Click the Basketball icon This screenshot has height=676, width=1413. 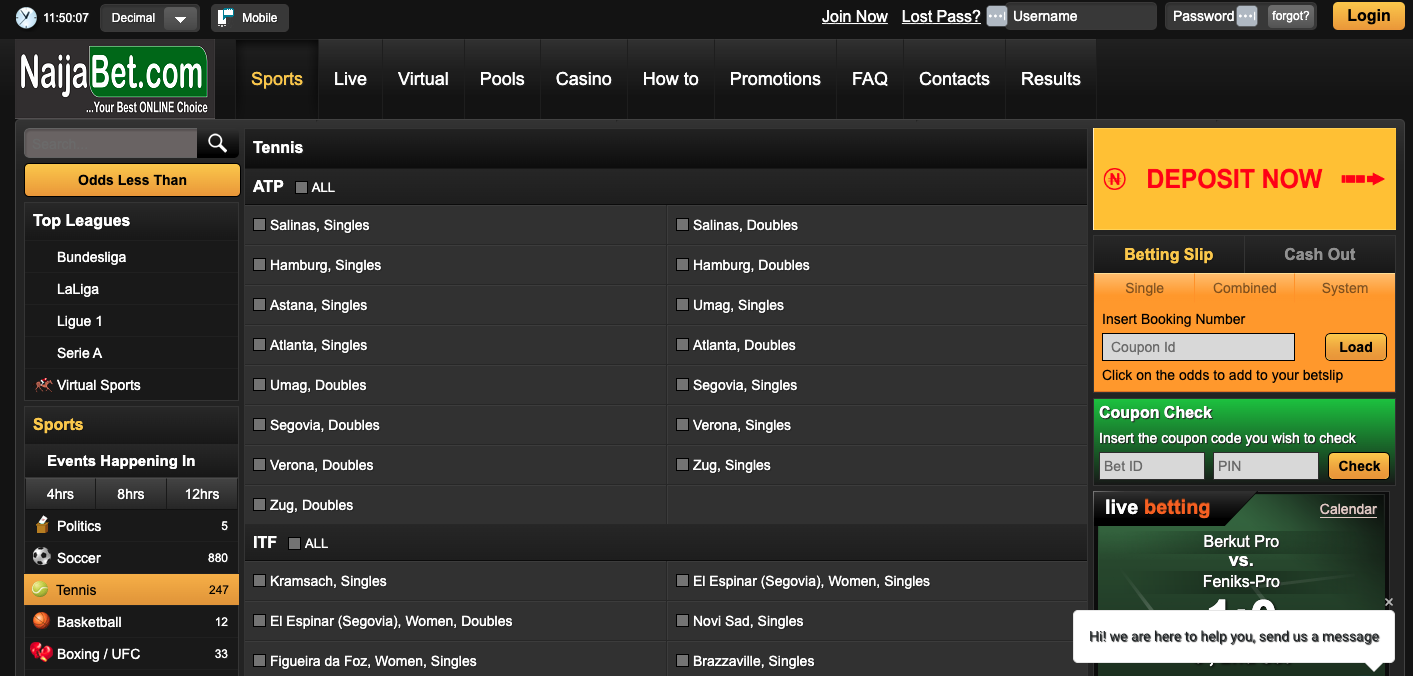(42, 621)
